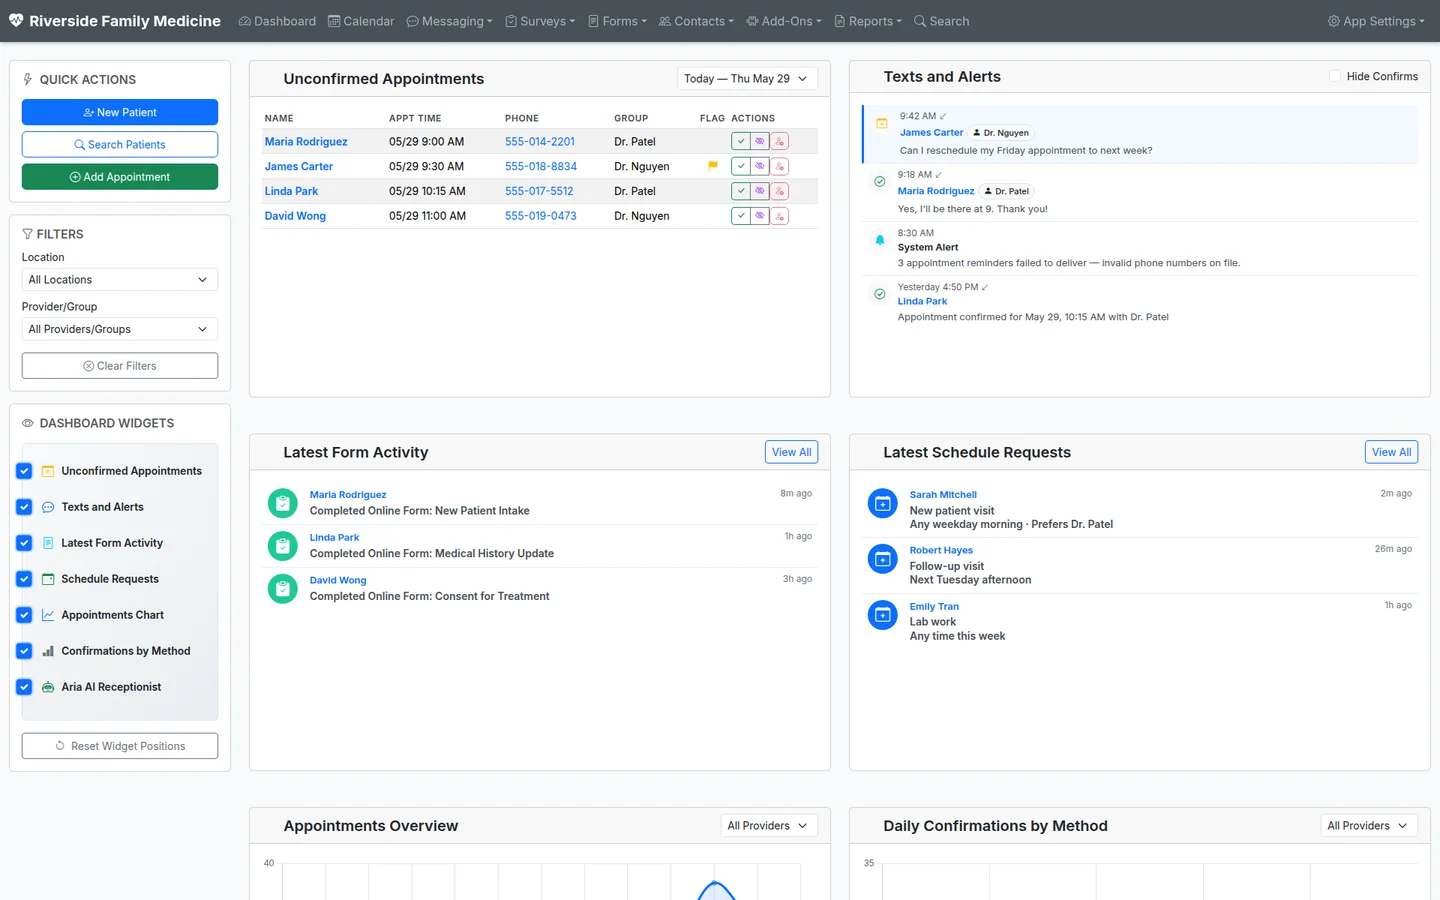Expand the App Settings menu

tap(1376, 21)
